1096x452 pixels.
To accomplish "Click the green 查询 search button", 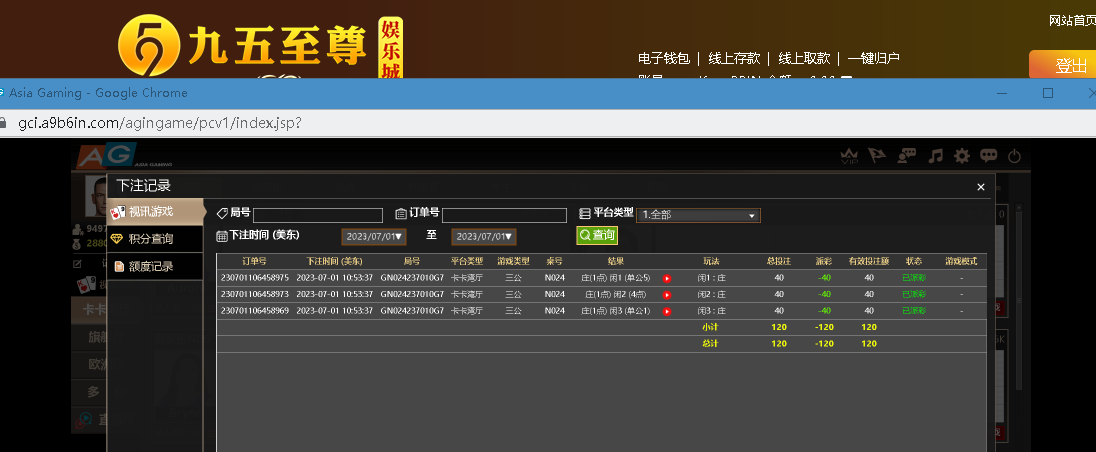I will [x=597, y=235].
